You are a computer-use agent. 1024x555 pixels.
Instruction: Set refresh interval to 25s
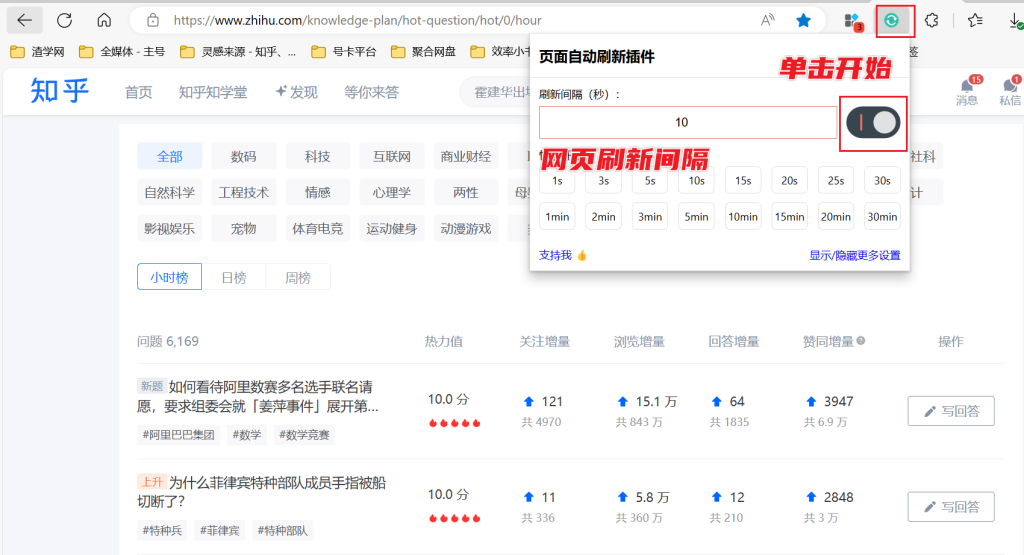pos(835,180)
